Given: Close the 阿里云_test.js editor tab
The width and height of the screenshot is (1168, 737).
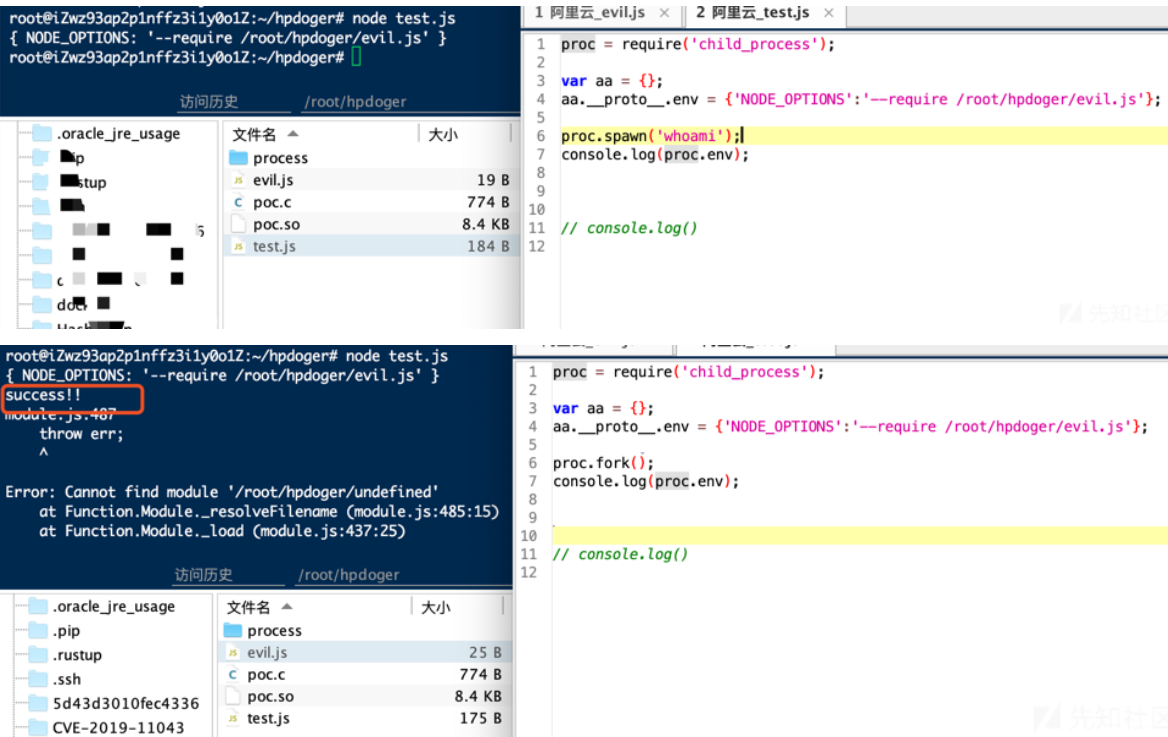Looking at the screenshot, I should tap(828, 13).
